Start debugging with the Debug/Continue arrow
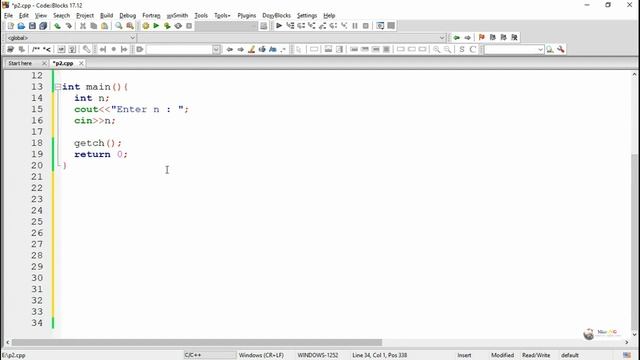 coord(279,26)
